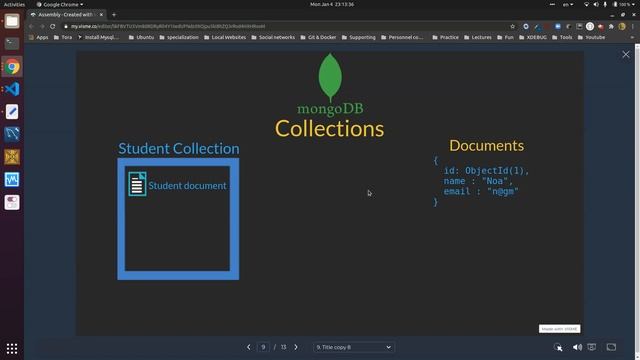
Task: Activate the pointer highlight tool icon
Action: click(x=558, y=347)
